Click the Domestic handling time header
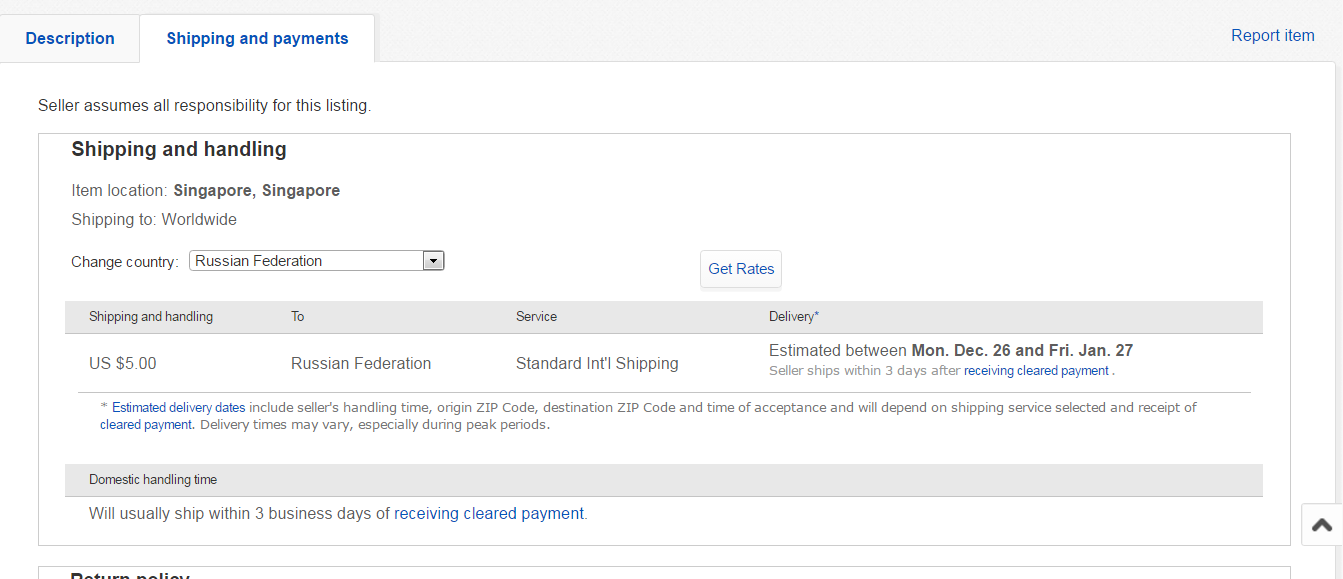 pyautogui.click(x=153, y=480)
